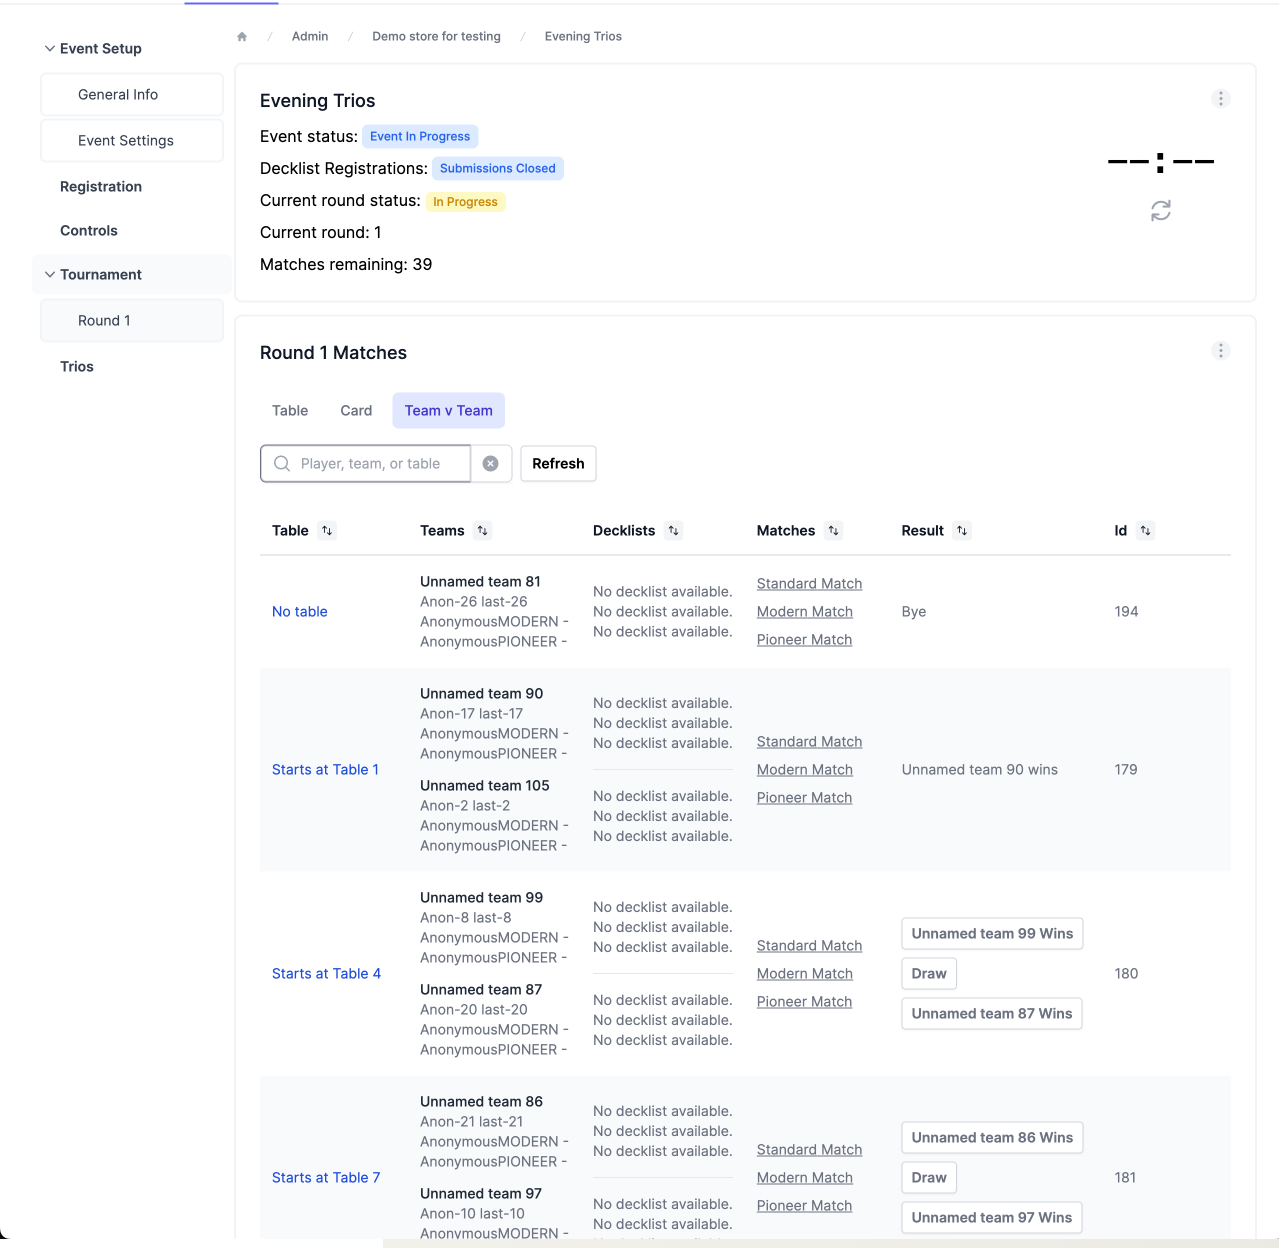Open Modern Match at Table 7
Screen dimensions: 1279x1248
805,1178
